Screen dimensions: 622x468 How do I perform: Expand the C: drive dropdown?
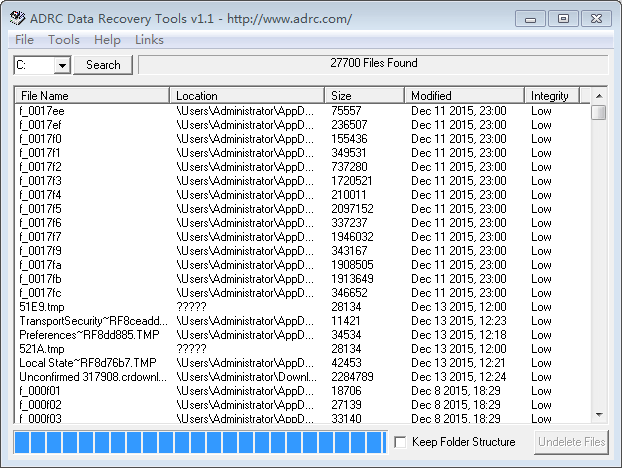62,65
